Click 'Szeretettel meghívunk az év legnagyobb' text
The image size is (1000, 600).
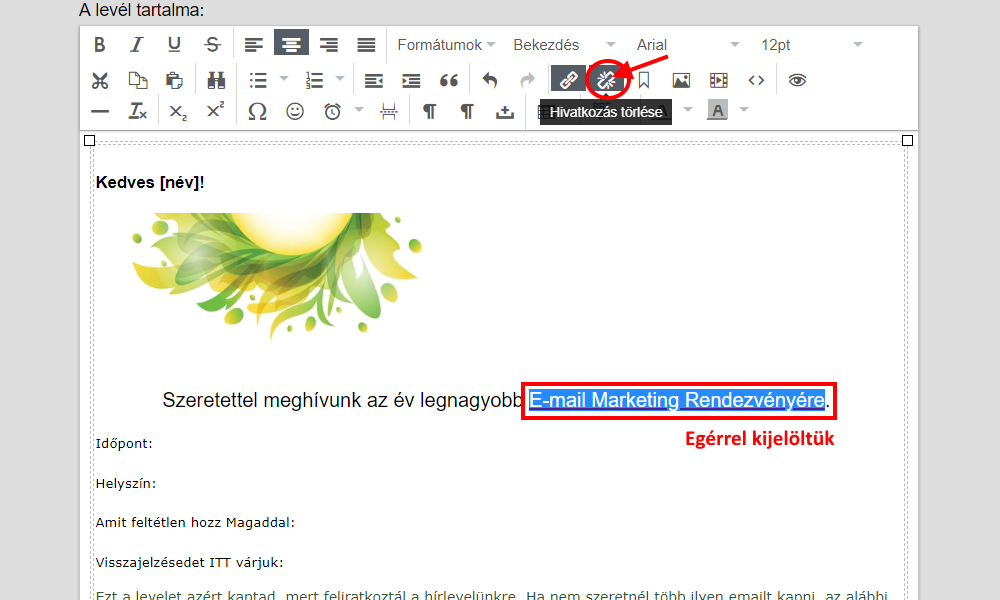tap(342, 400)
